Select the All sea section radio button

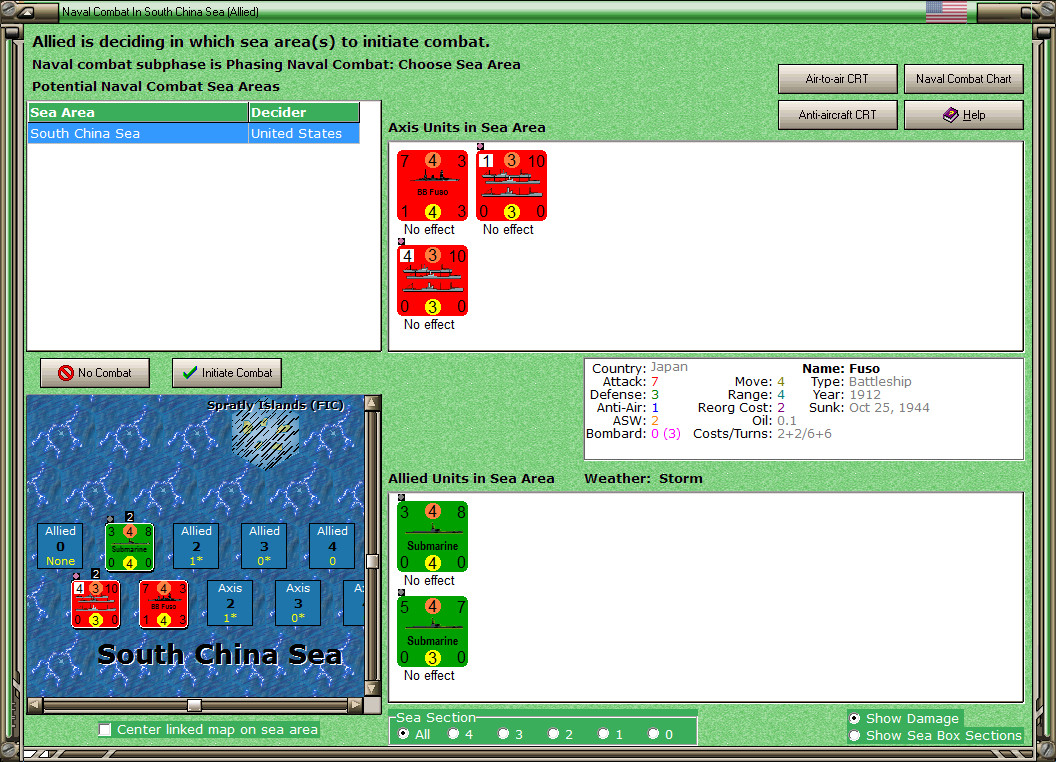pos(403,734)
